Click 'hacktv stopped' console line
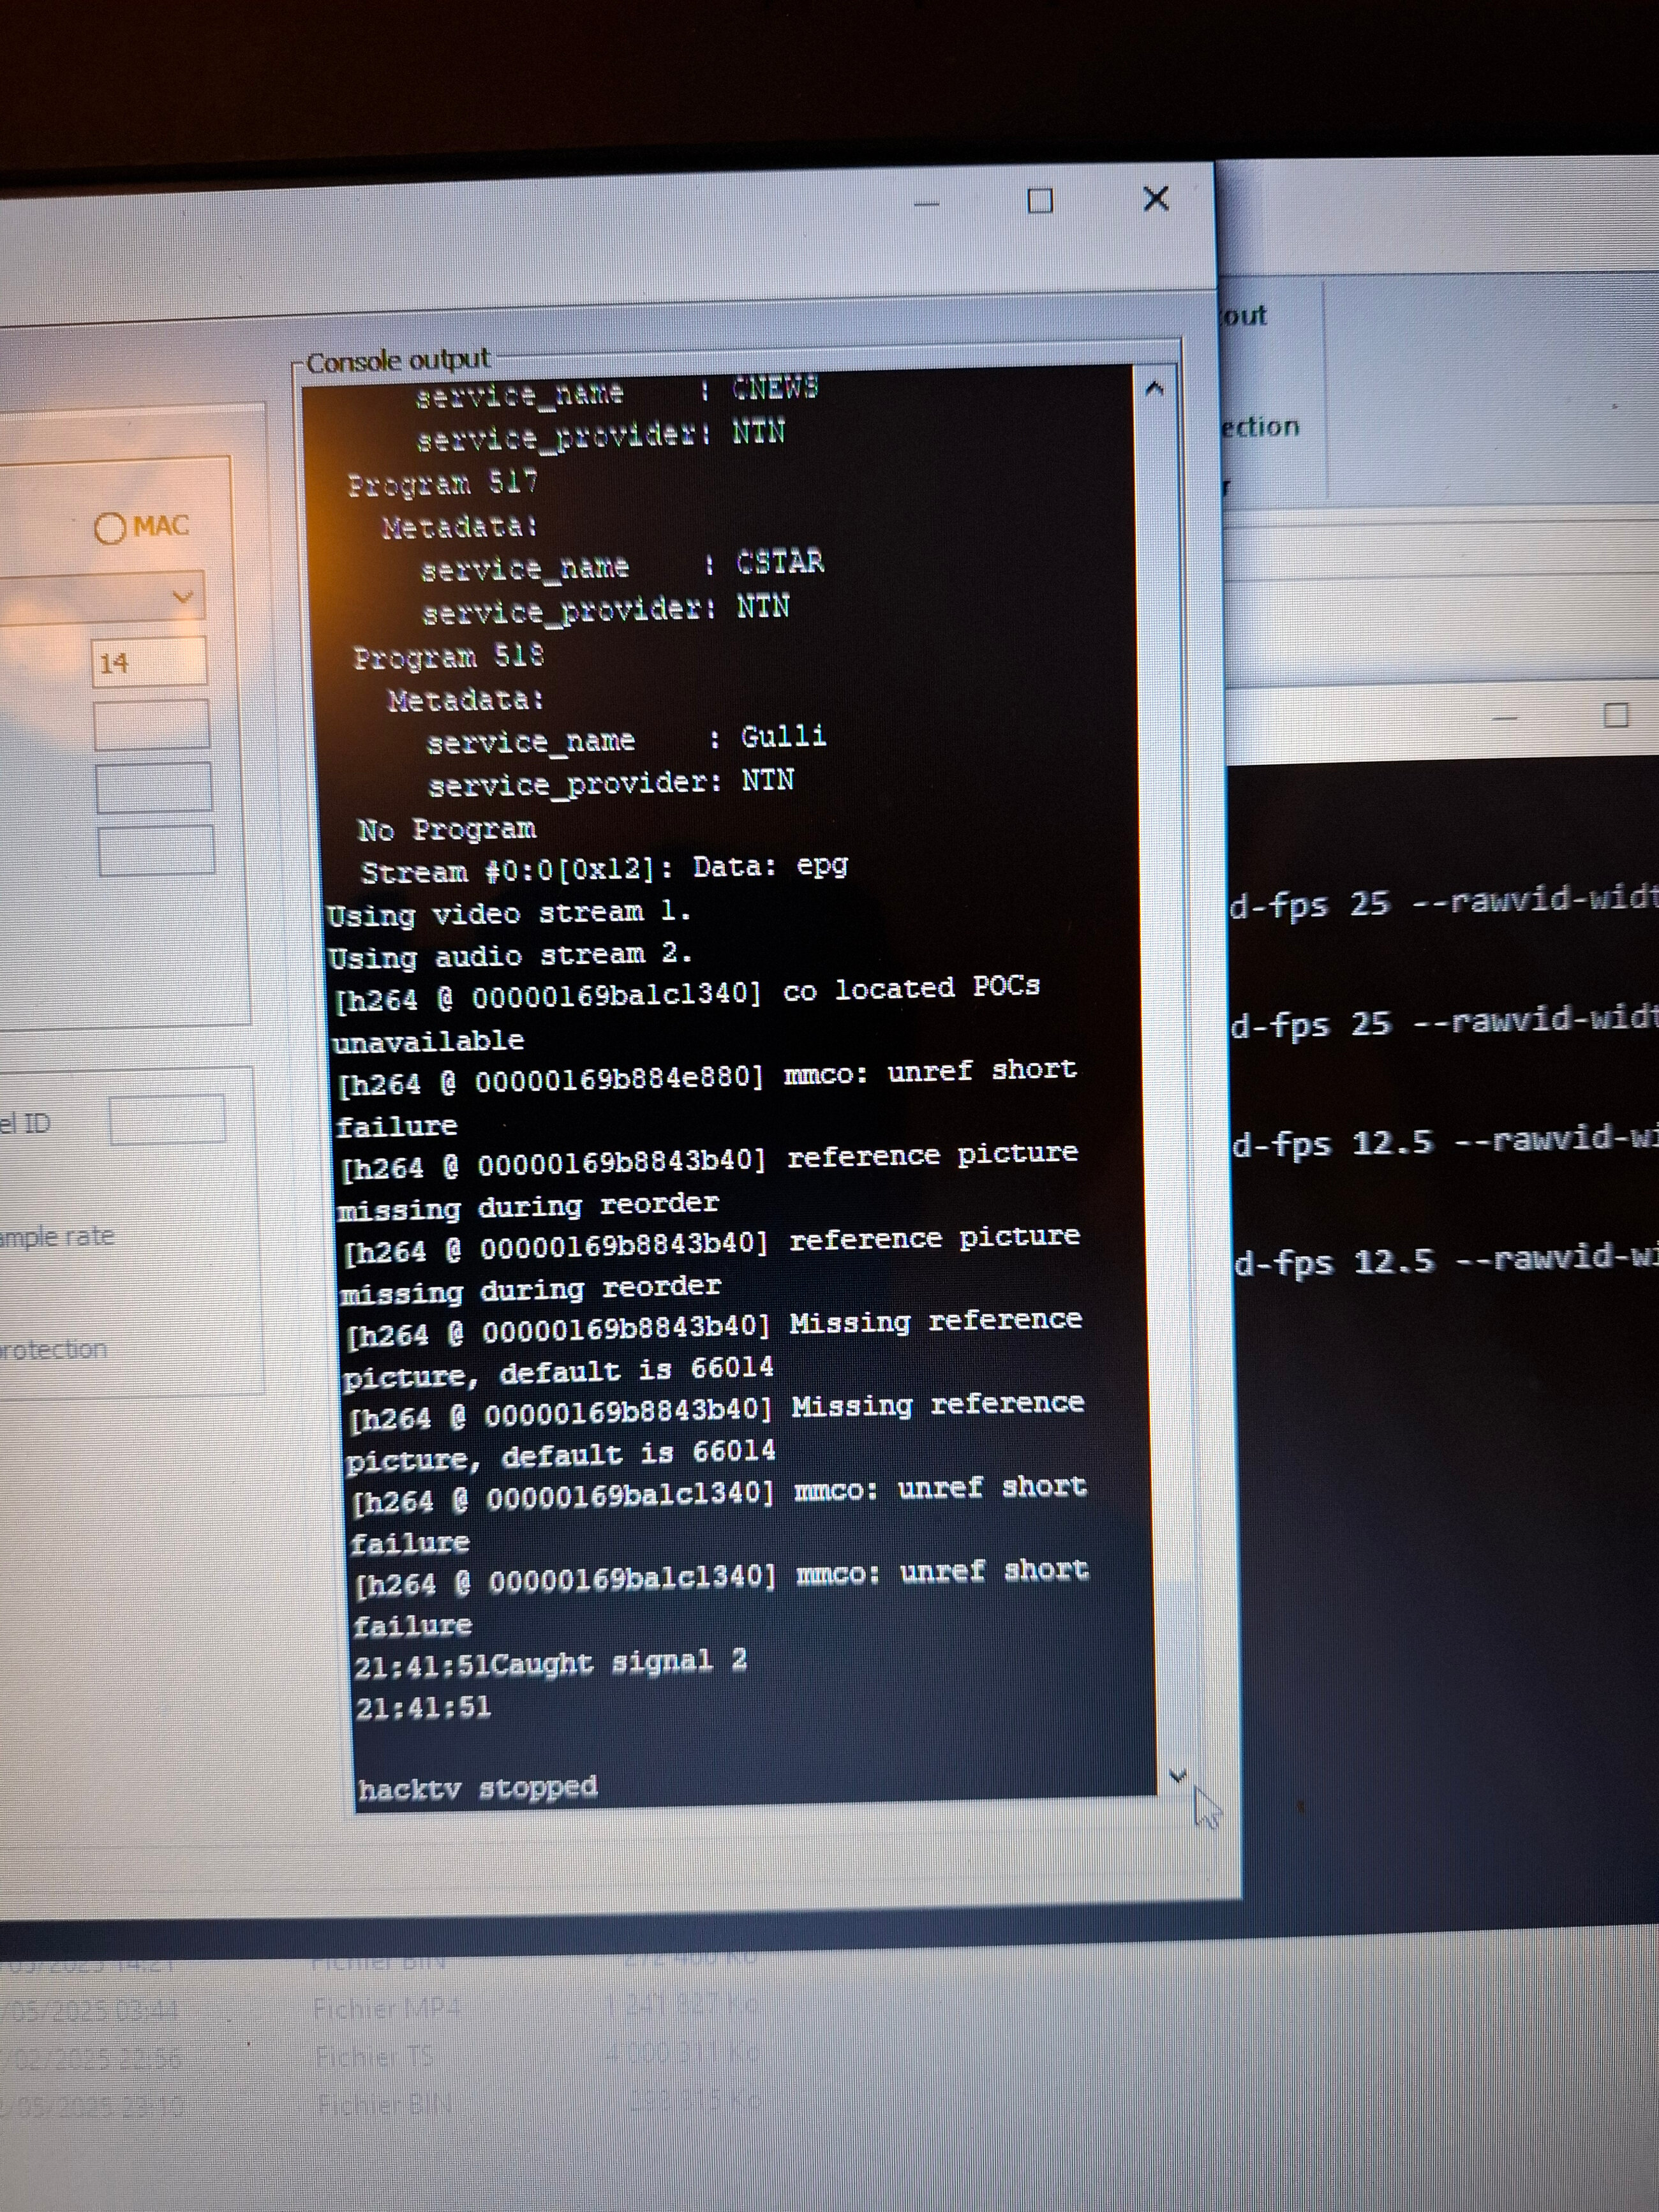Viewport: 1659px width, 2212px height. (478, 1788)
